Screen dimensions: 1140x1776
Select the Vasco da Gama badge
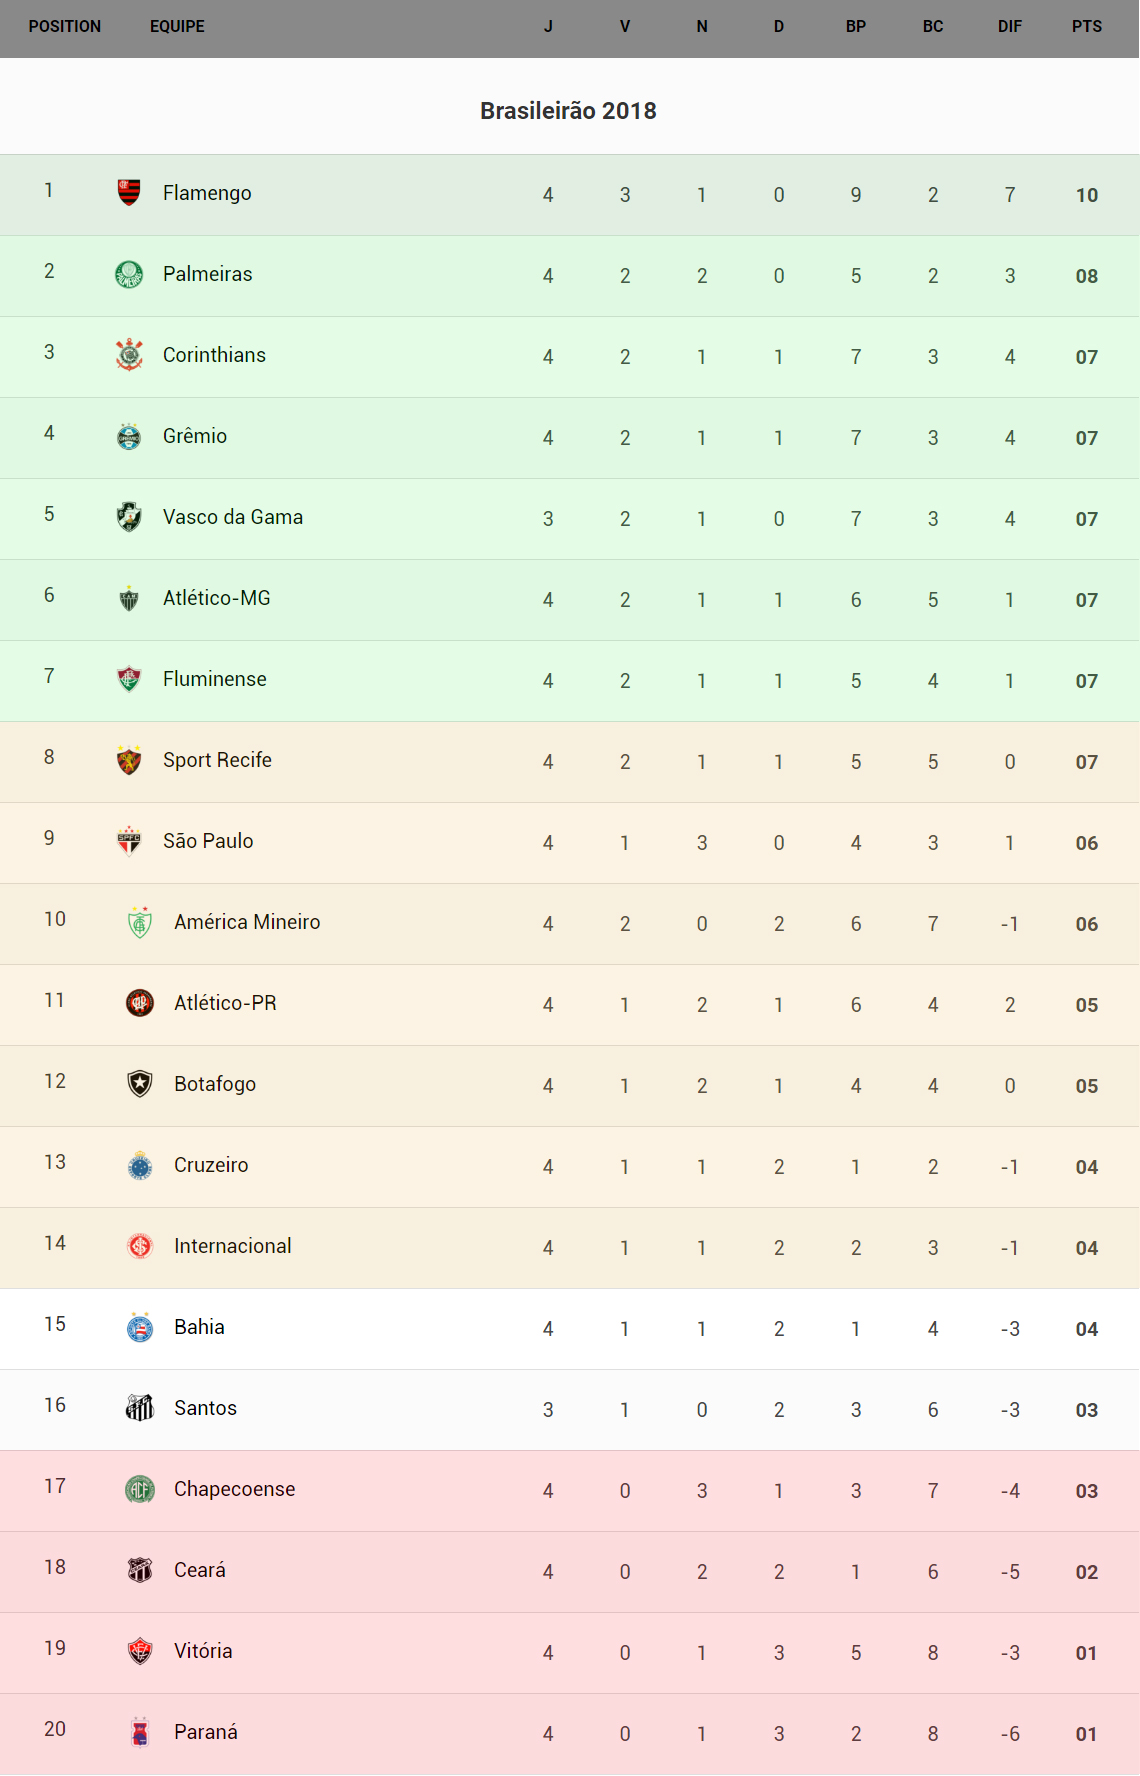[x=129, y=517]
